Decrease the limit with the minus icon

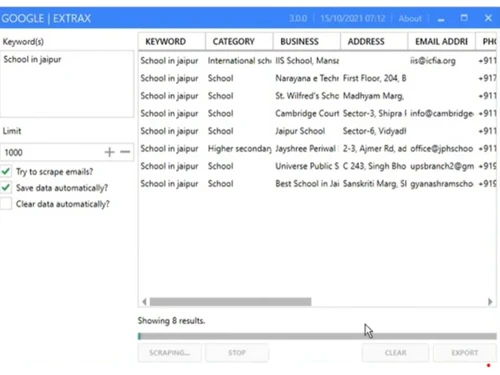125,152
